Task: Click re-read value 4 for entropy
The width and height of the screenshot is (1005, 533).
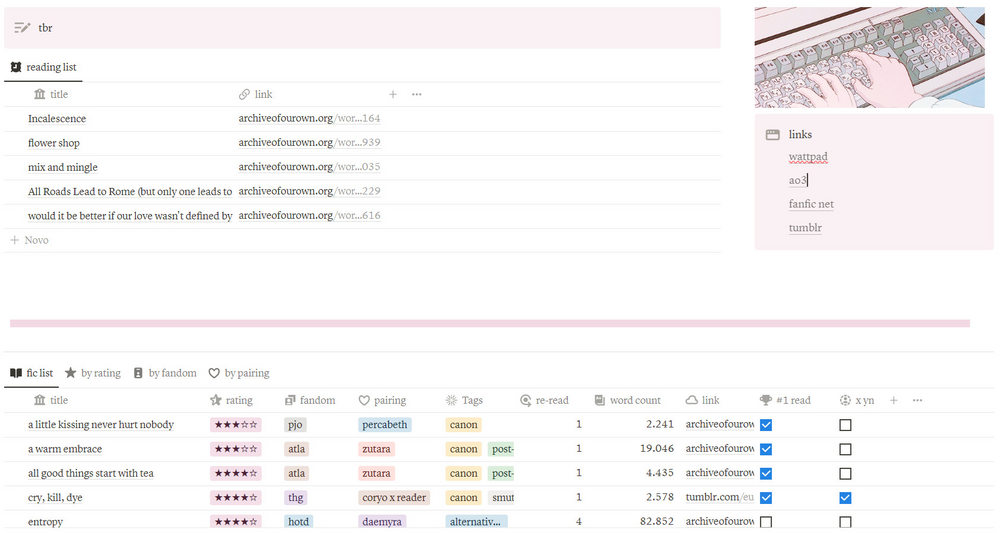Action: (x=579, y=522)
